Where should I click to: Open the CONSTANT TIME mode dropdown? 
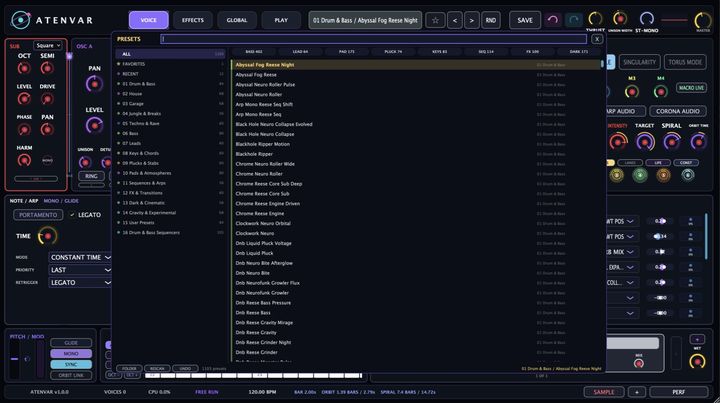click(80, 257)
